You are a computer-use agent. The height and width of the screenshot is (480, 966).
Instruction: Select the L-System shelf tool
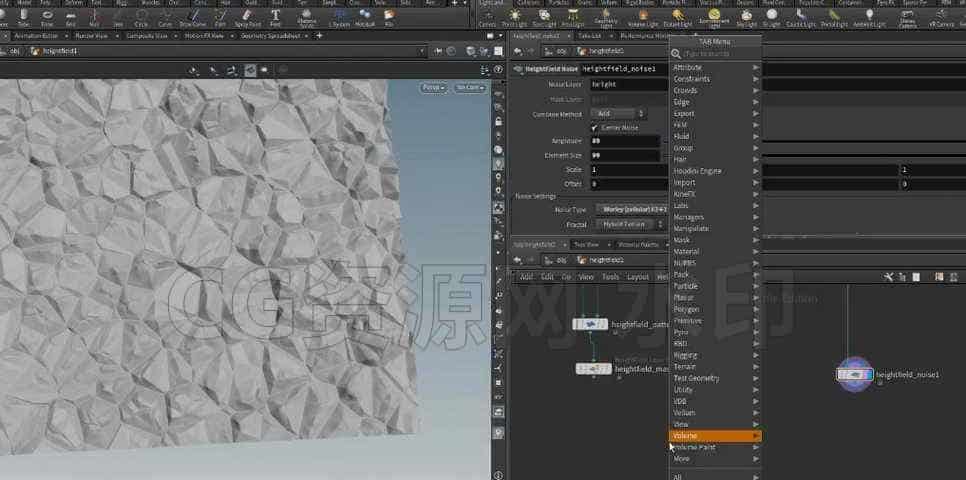(339, 17)
